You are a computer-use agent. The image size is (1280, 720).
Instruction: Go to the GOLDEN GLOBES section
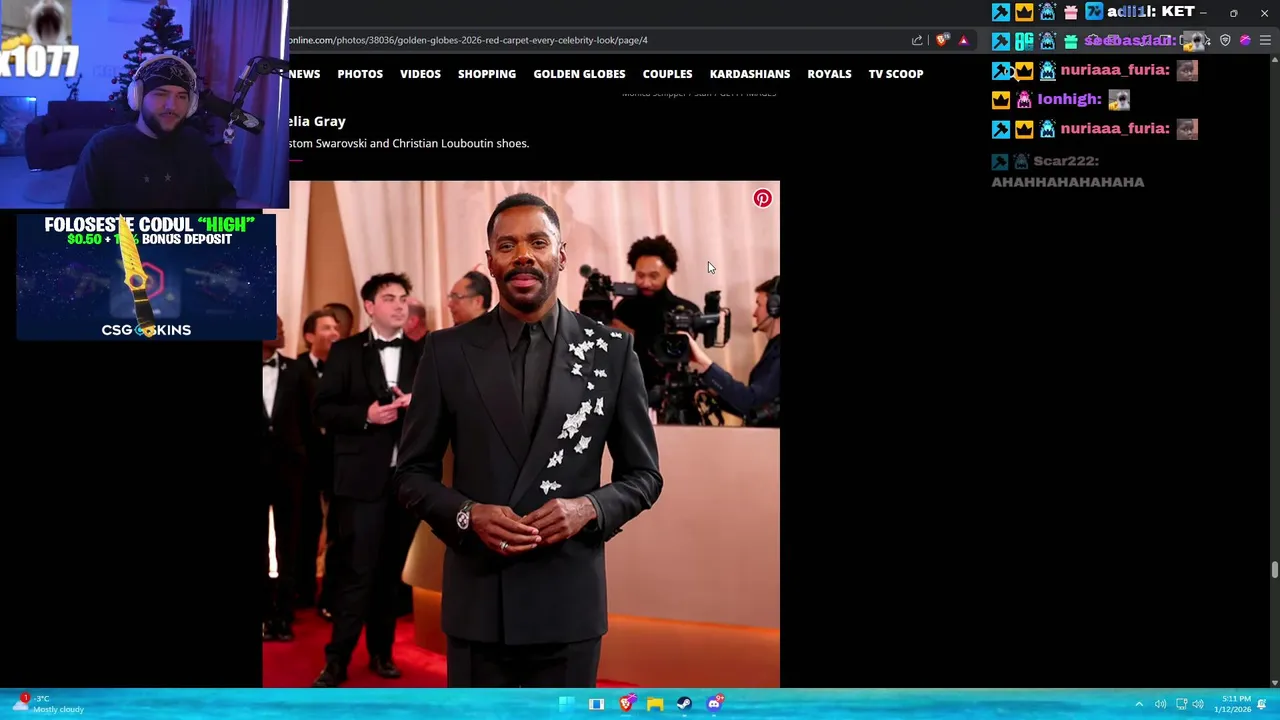(x=579, y=74)
